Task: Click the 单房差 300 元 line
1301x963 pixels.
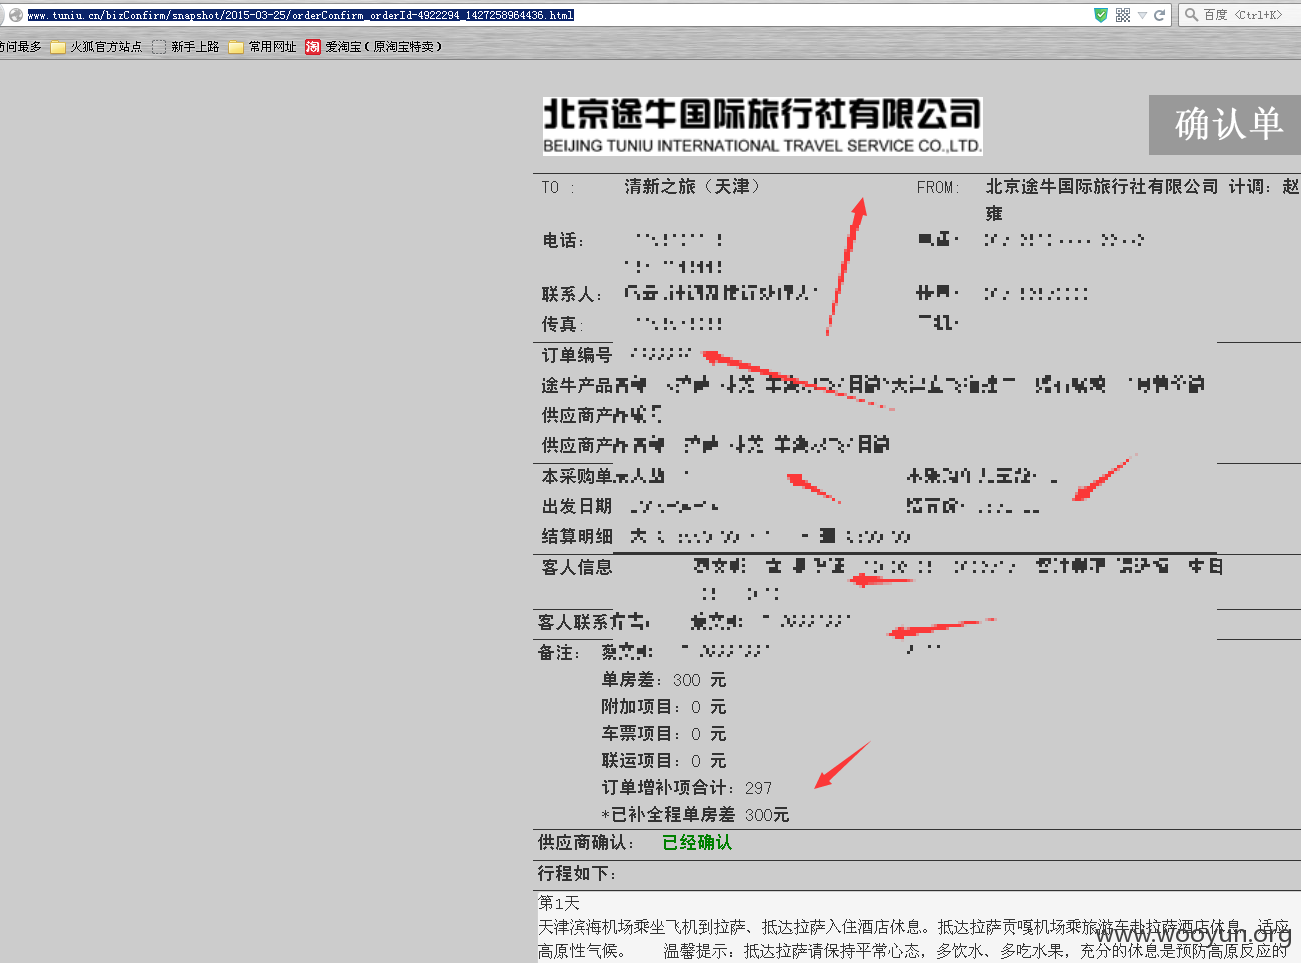Action: 663,680
